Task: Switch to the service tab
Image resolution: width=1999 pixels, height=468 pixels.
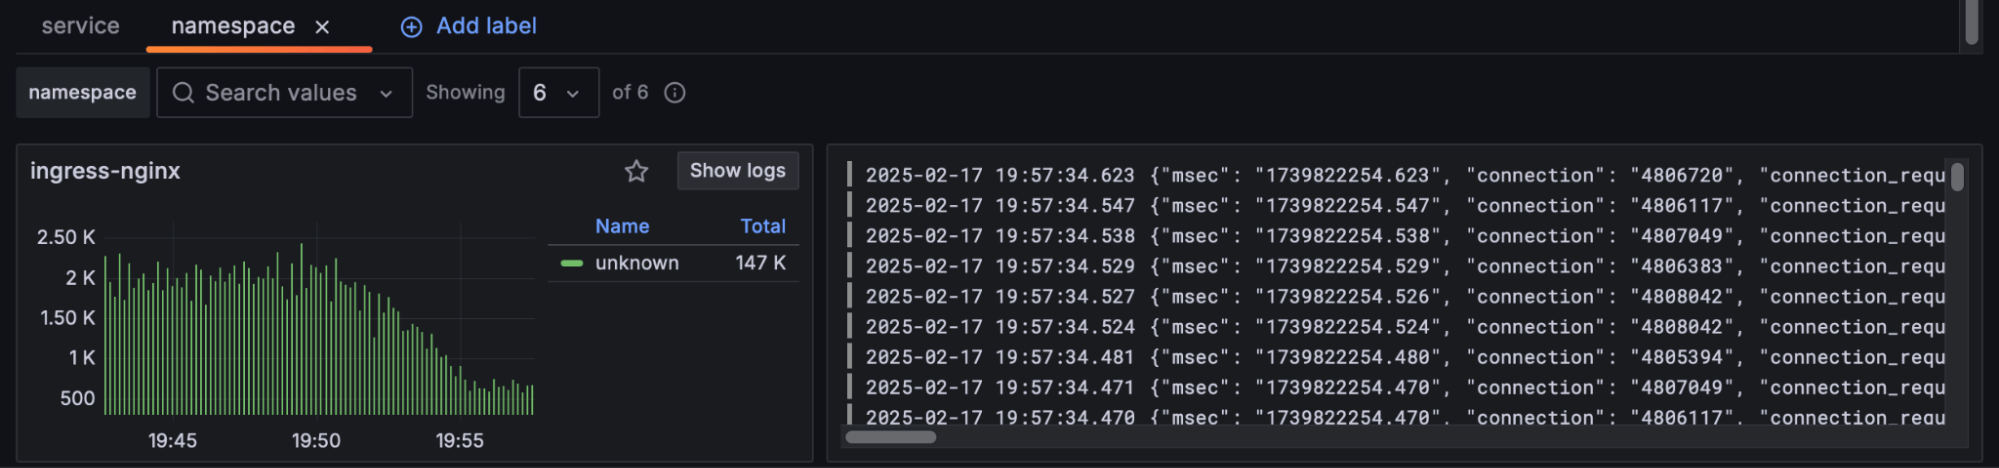Action: point(80,26)
